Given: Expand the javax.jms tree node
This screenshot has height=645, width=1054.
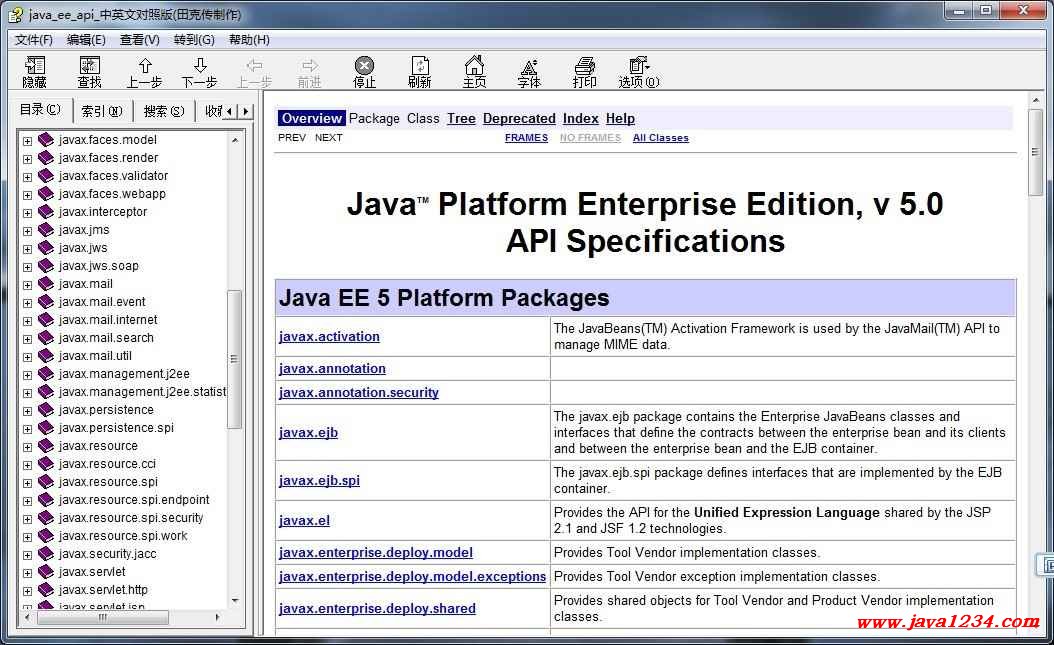Looking at the screenshot, I should [x=28, y=231].
